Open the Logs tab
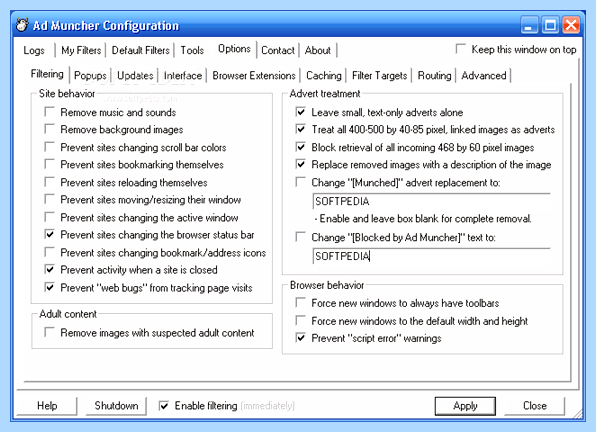The image size is (596, 432). click(34, 50)
